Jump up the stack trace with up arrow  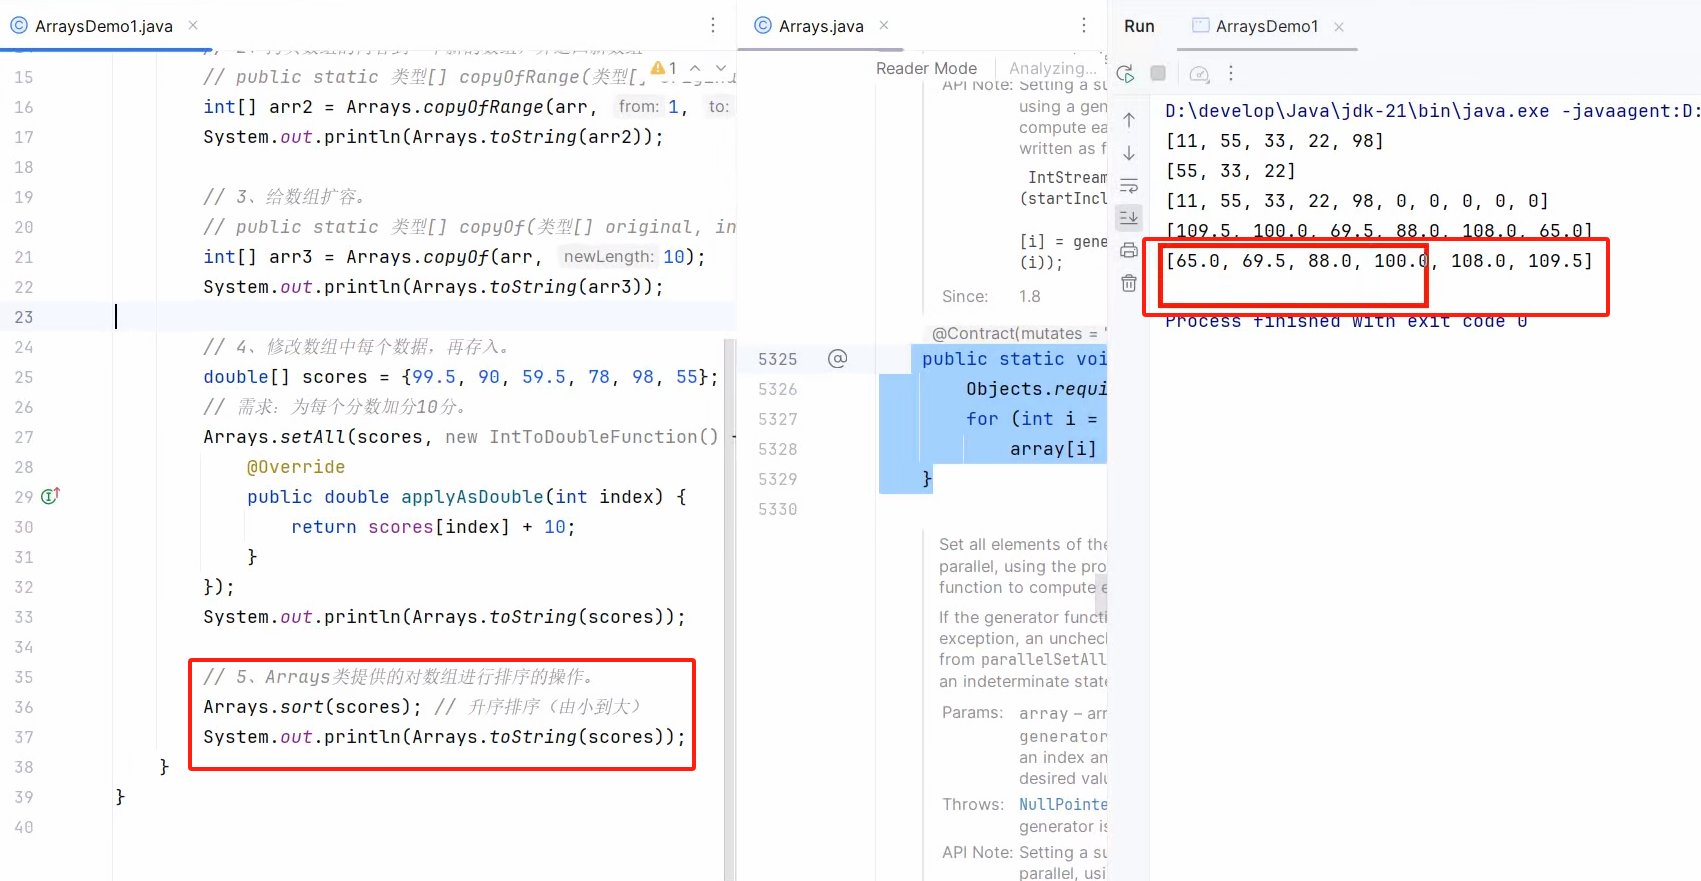click(1129, 120)
